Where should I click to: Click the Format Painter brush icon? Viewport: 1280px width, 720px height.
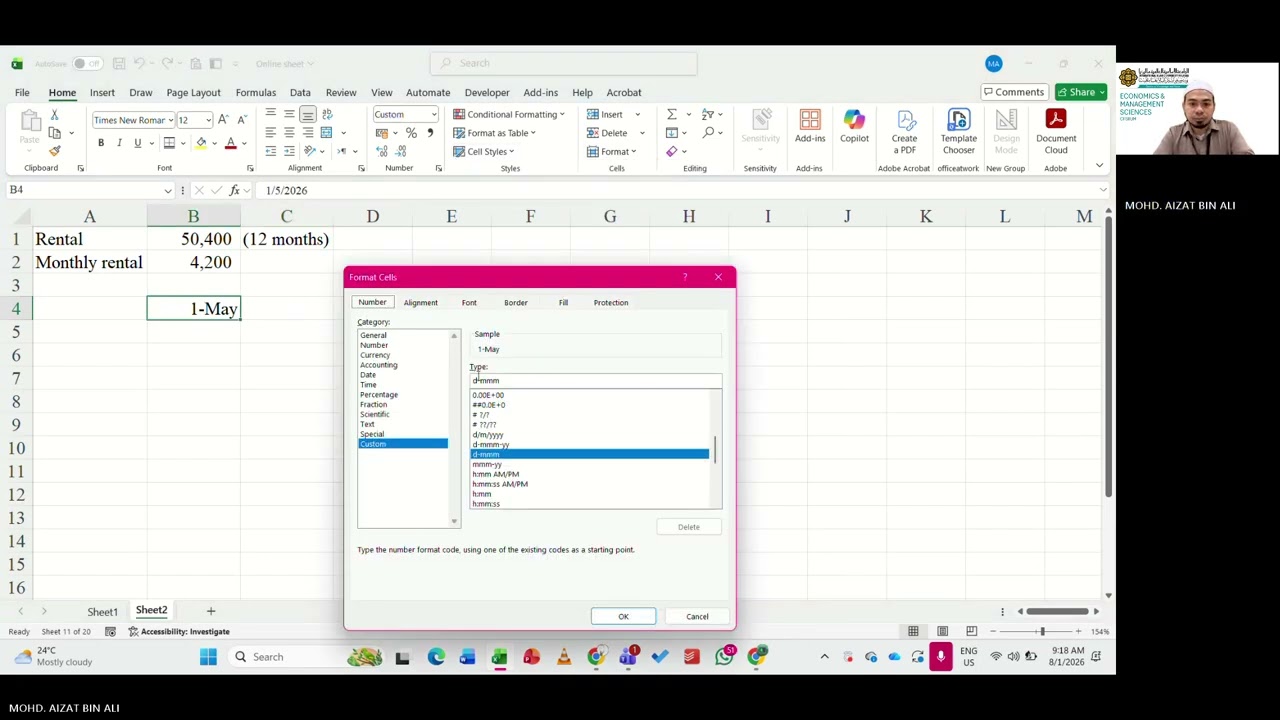(x=54, y=151)
